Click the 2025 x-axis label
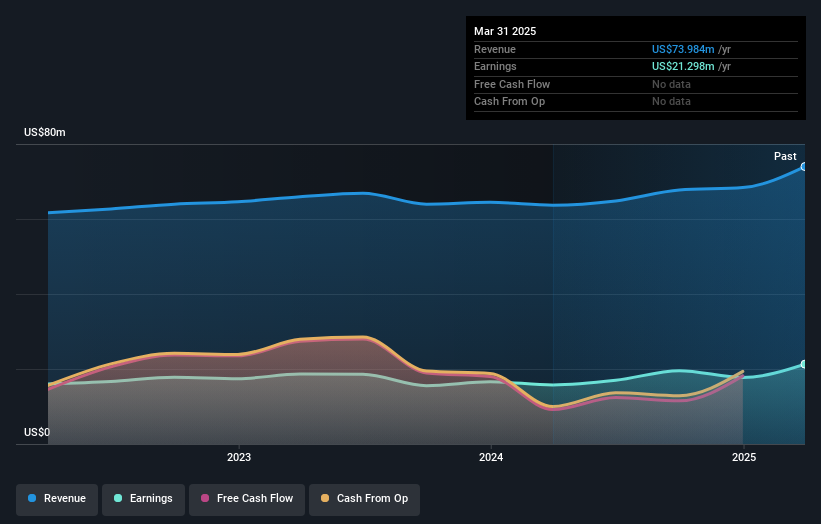Image resolution: width=821 pixels, height=524 pixels. point(744,458)
